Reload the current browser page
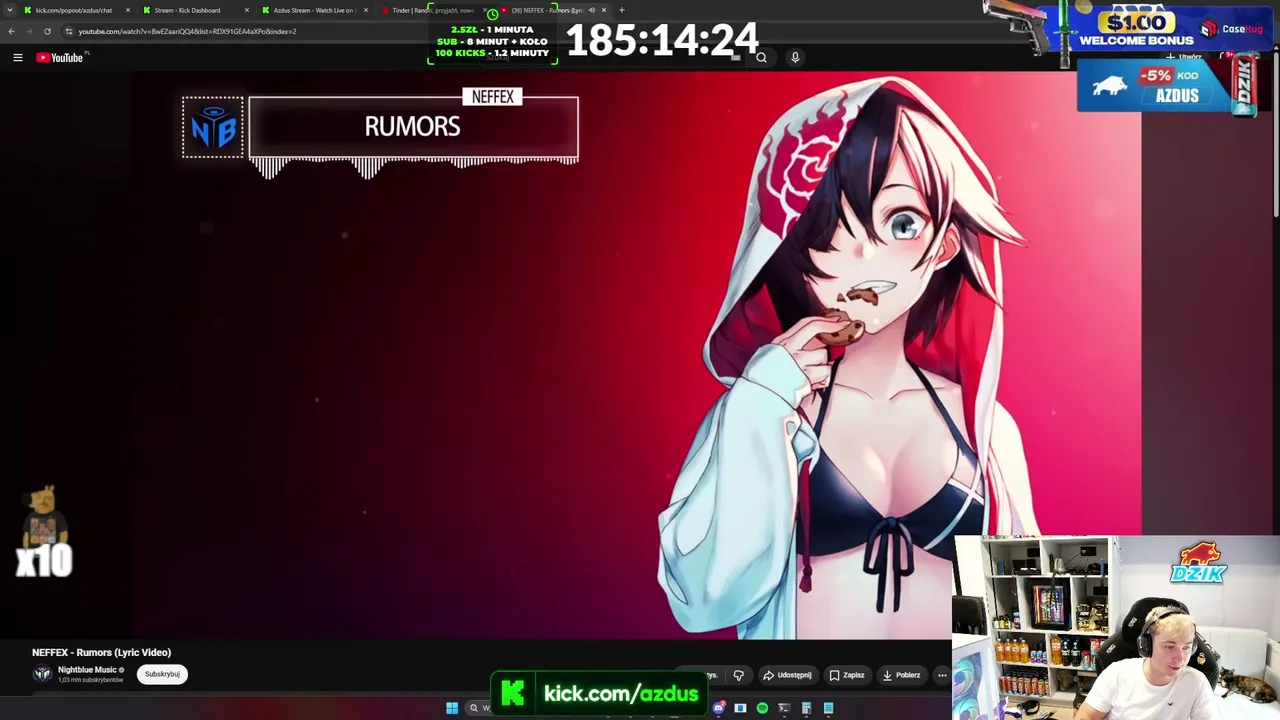Screen dimensions: 1280x720 (47, 31)
